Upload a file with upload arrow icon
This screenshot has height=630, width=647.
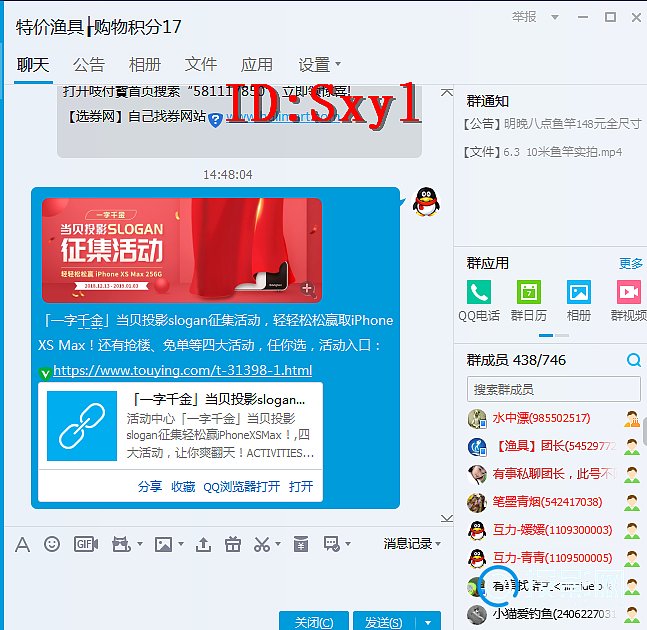point(203,544)
